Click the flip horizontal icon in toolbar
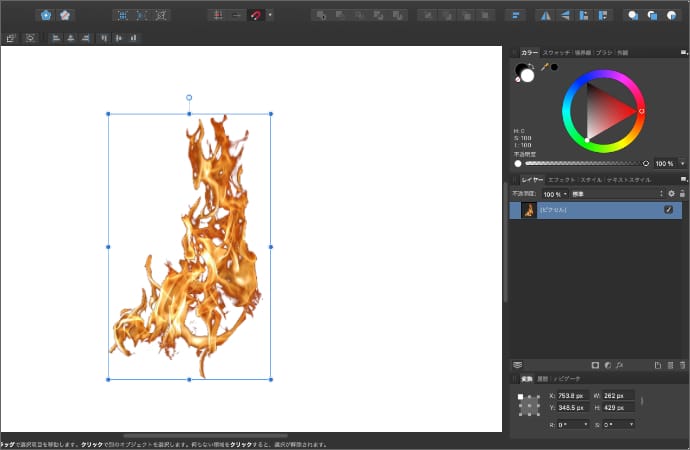690x450 pixels. 545,15
